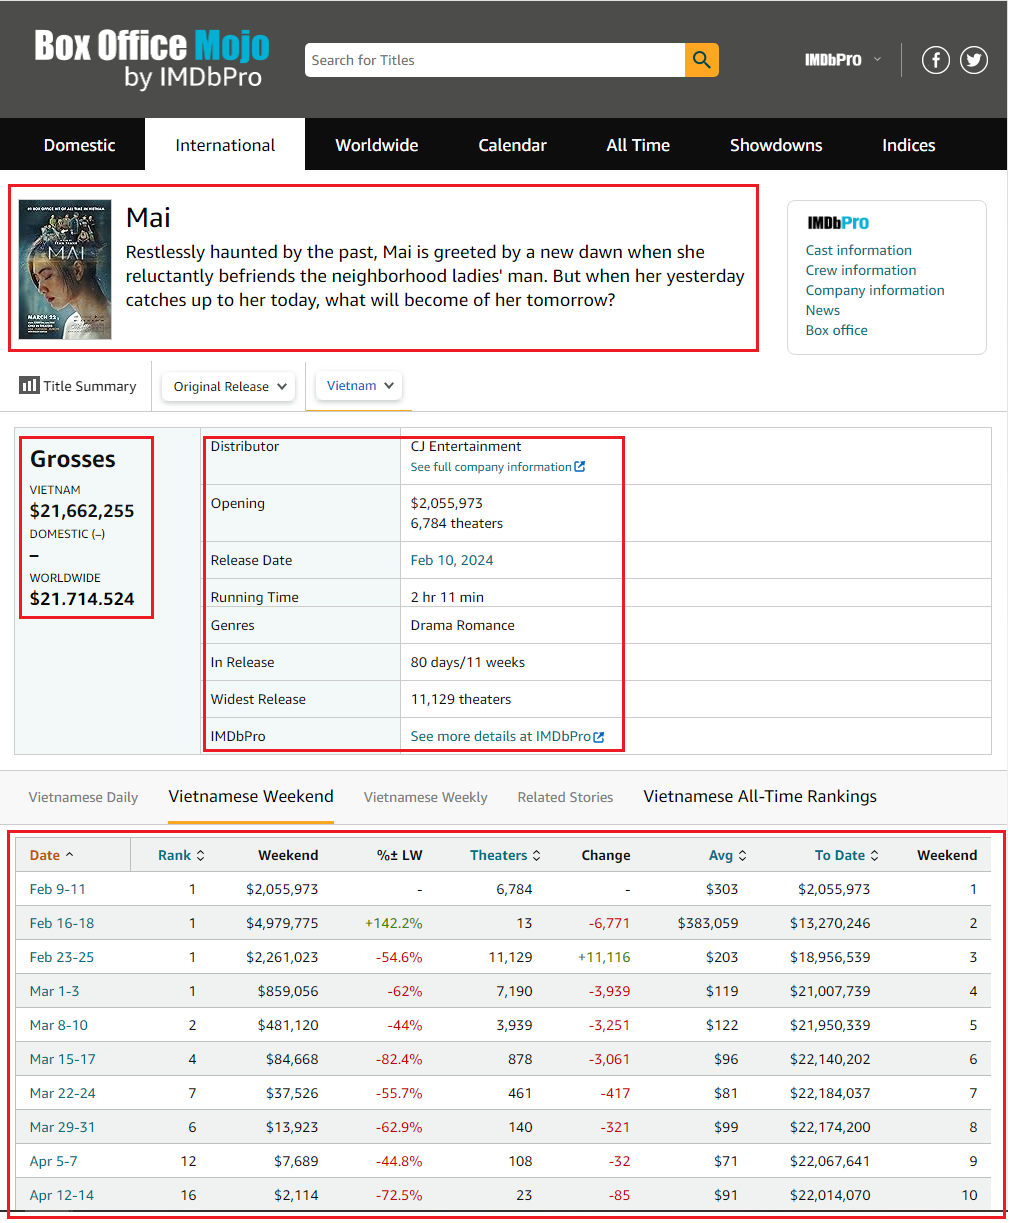Open the Vietnam territory dropdown
This screenshot has height=1223, width=1013.
coord(359,385)
